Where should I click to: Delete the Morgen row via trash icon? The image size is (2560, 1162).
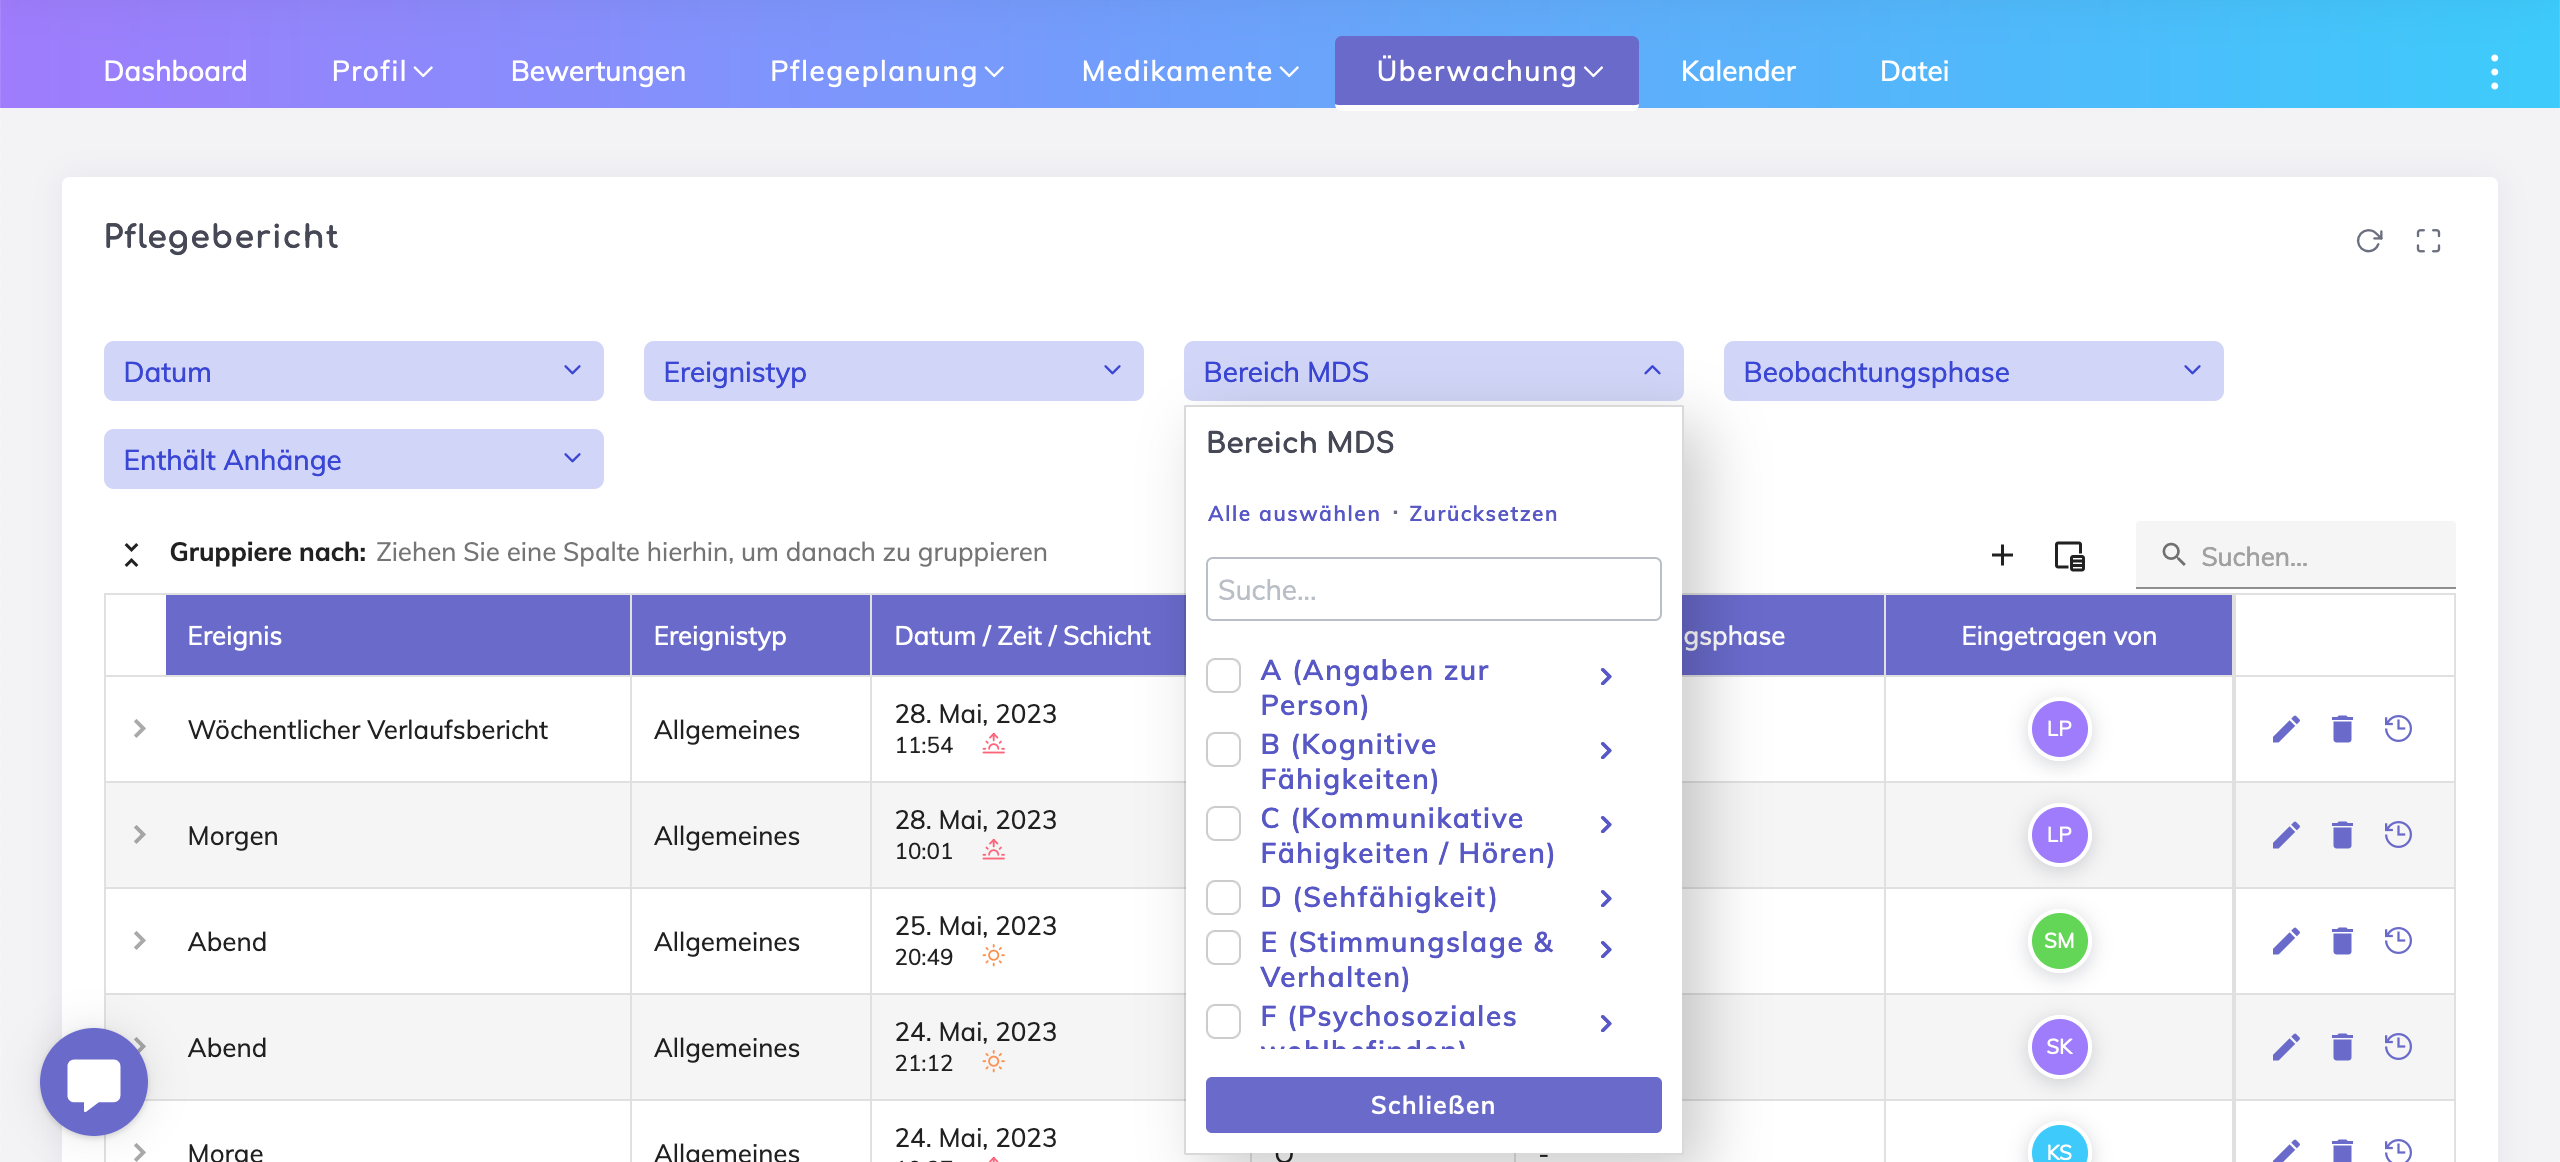(2342, 835)
